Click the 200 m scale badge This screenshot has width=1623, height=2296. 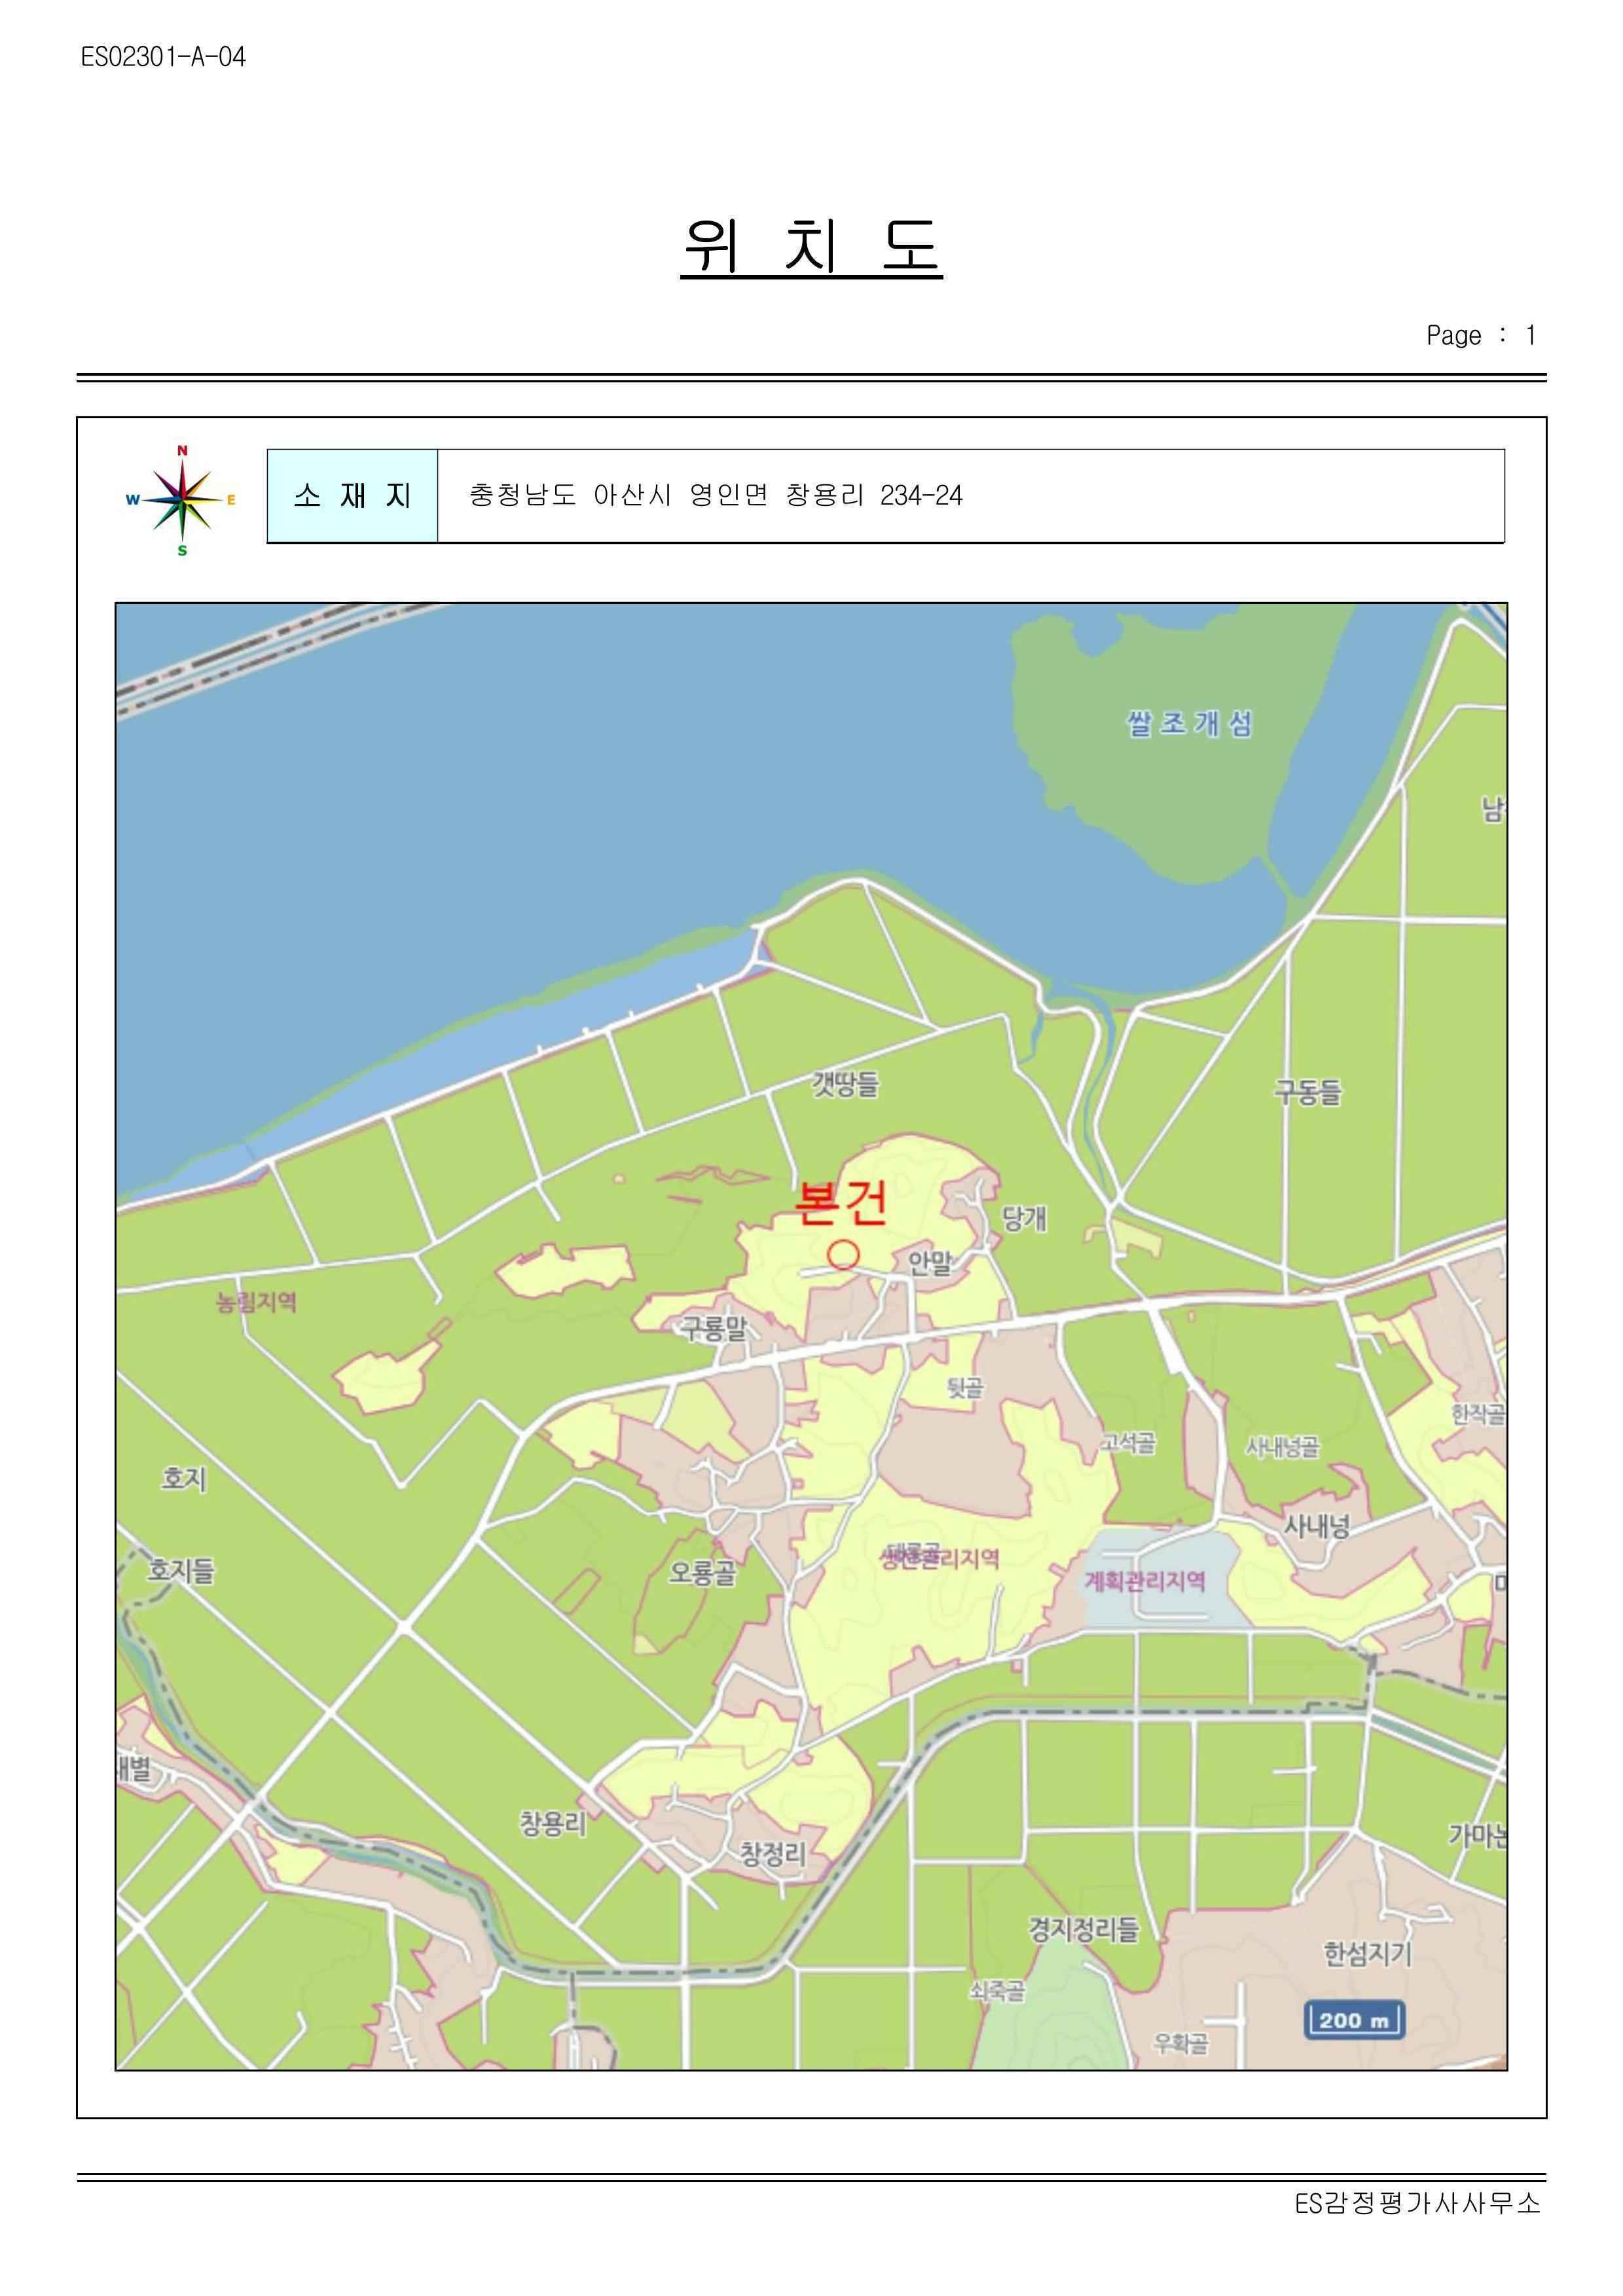pos(1354,2020)
